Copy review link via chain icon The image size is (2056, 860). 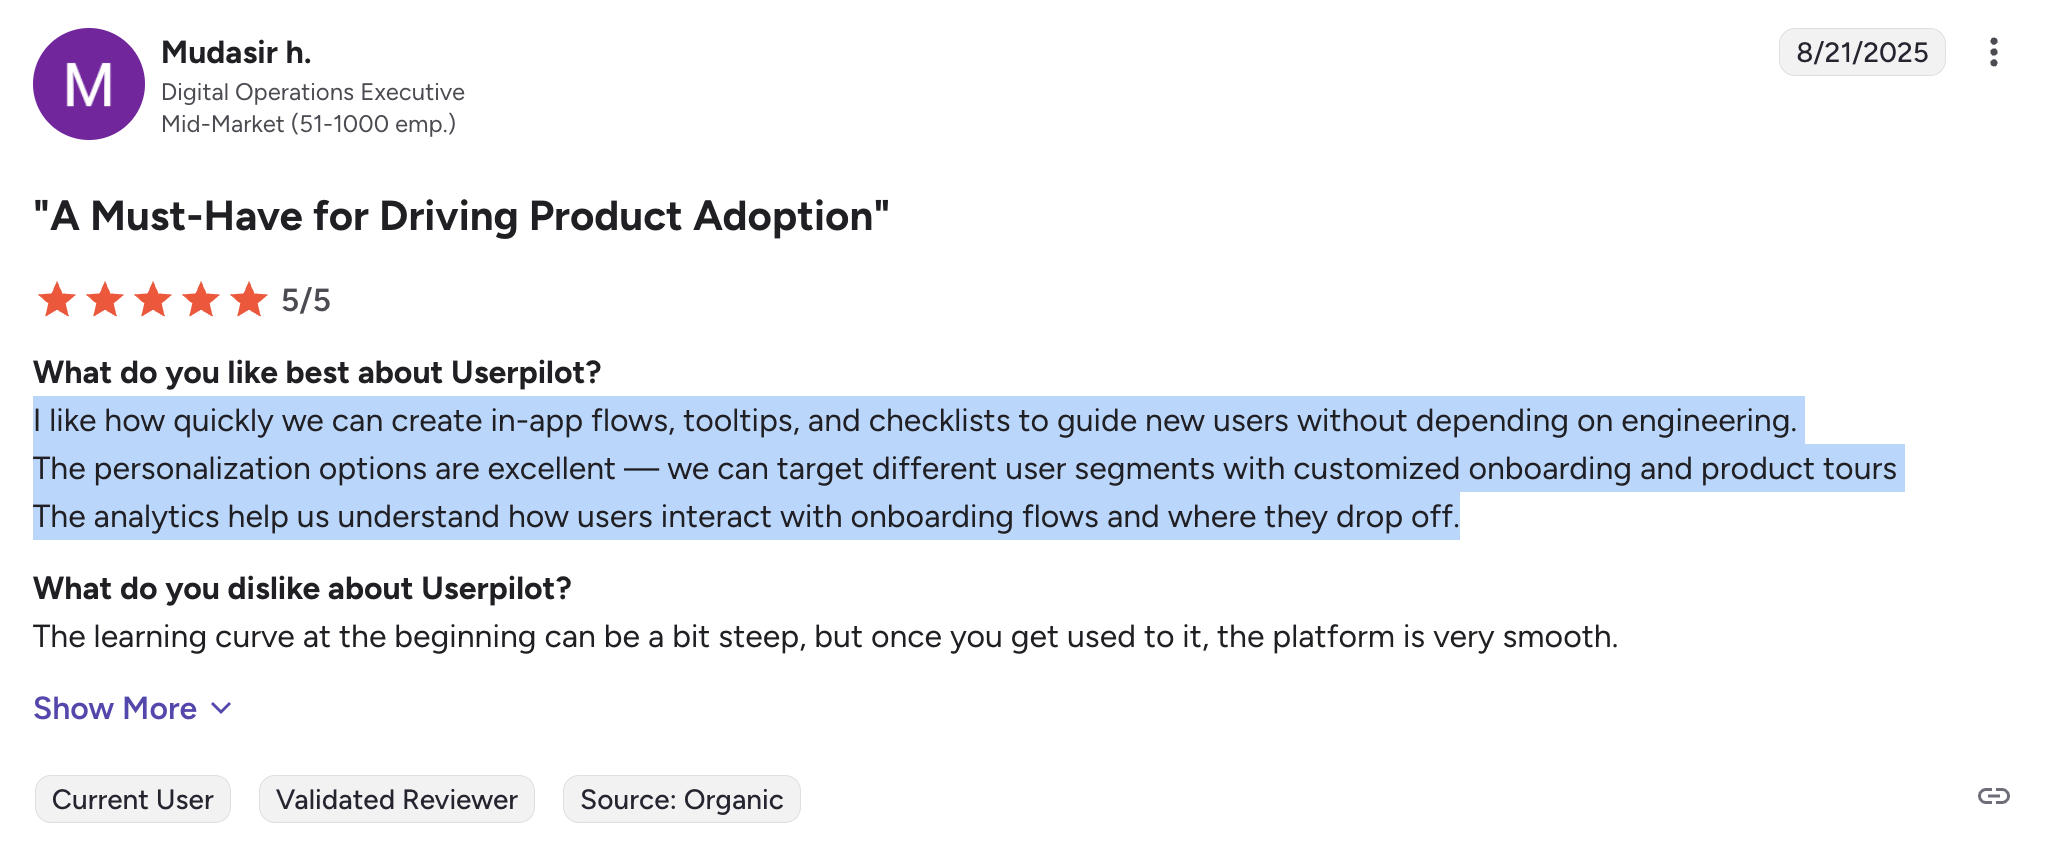[x=1993, y=796]
